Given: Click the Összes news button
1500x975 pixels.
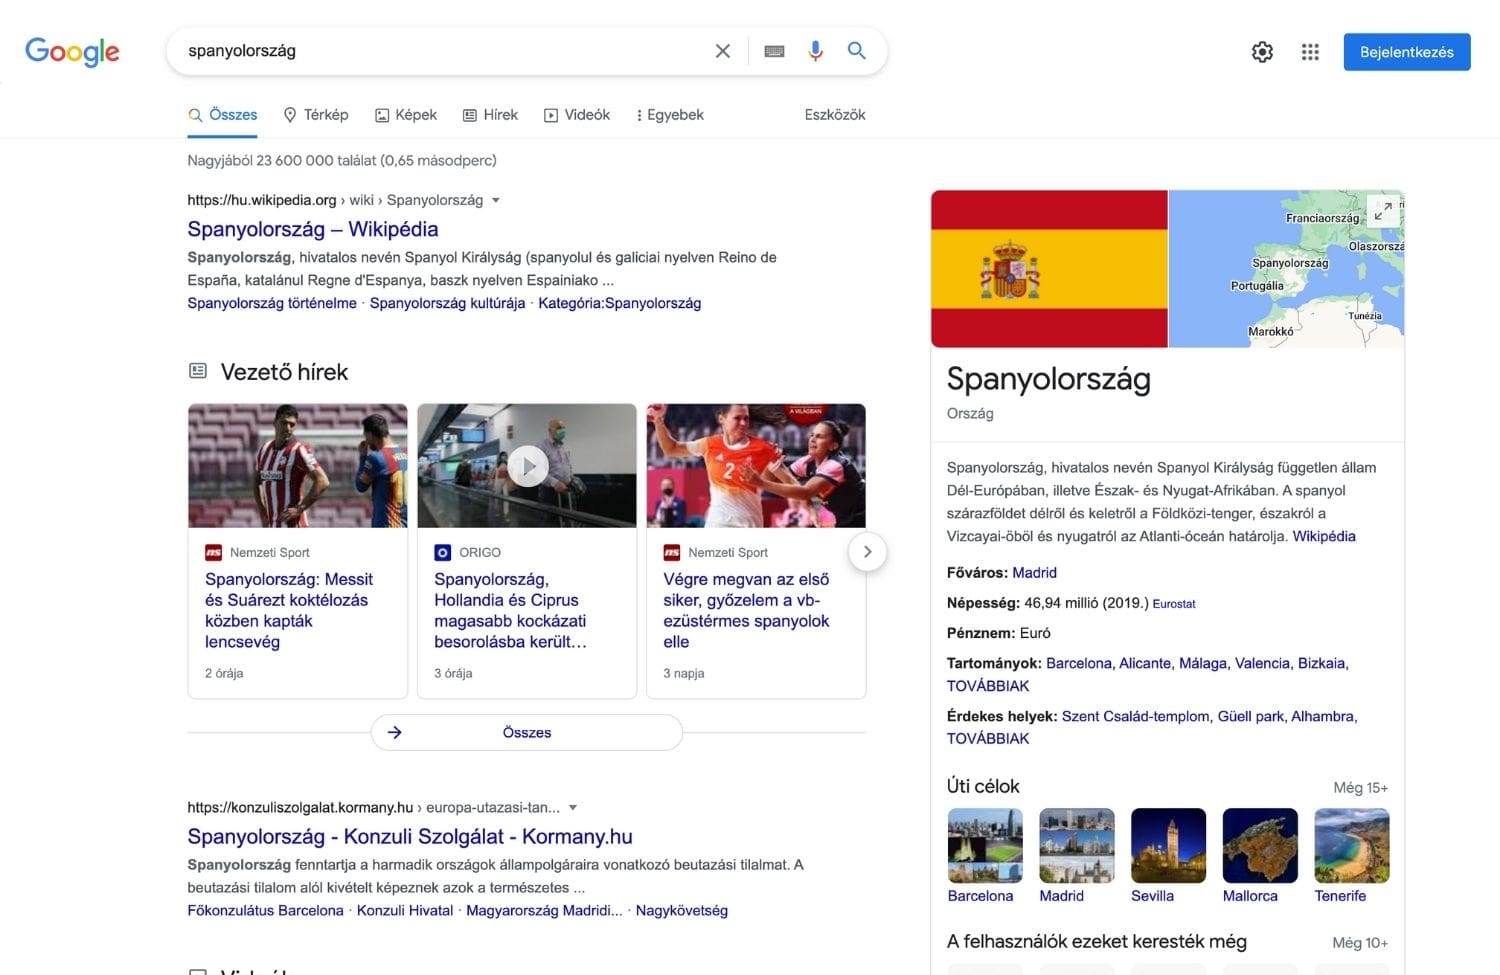Looking at the screenshot, I should coord(527,732).
